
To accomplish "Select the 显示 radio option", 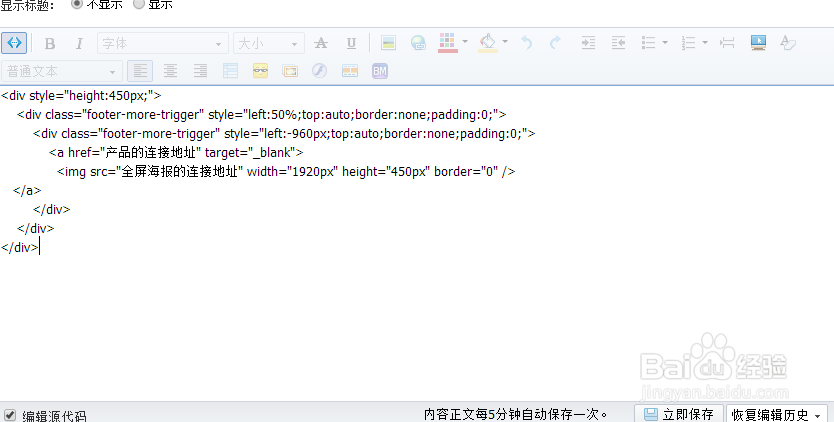I will point(139,4).
